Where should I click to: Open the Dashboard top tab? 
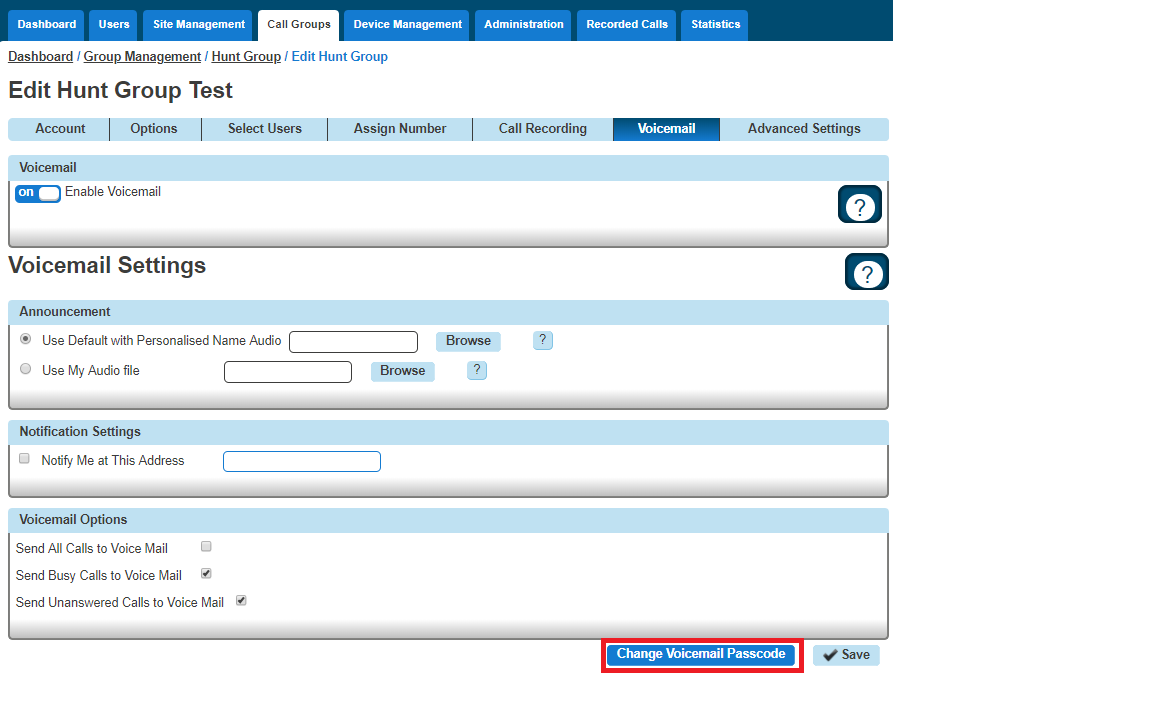coord(46,25)
